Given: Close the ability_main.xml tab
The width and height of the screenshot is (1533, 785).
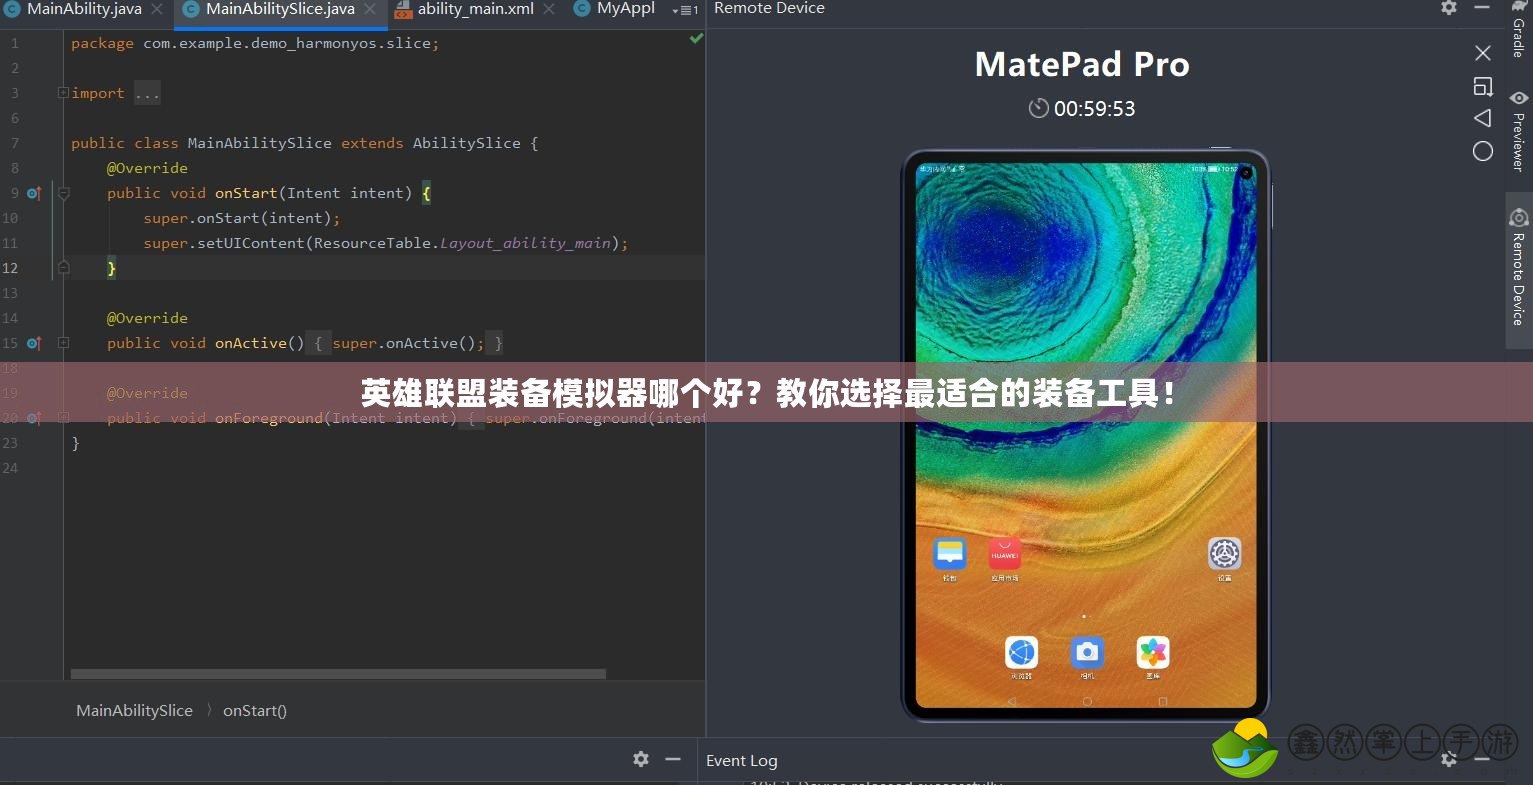Looking at the screenshot, I should [549, 9].
